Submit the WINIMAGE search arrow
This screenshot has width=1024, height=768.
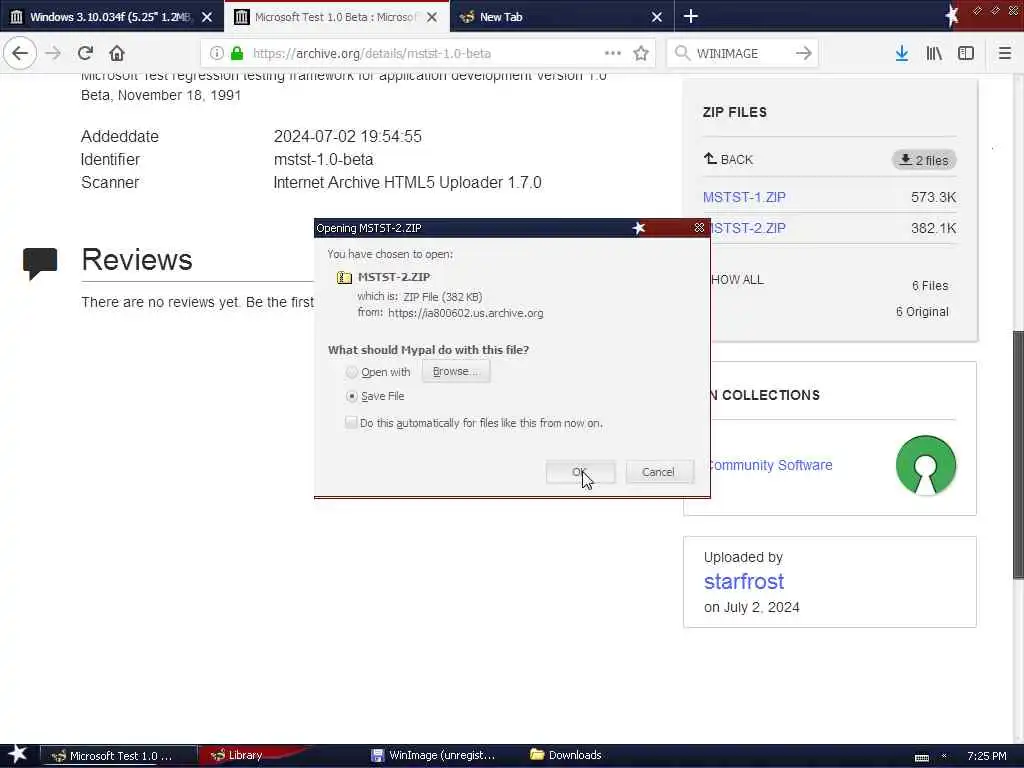(x=804, y=53)
